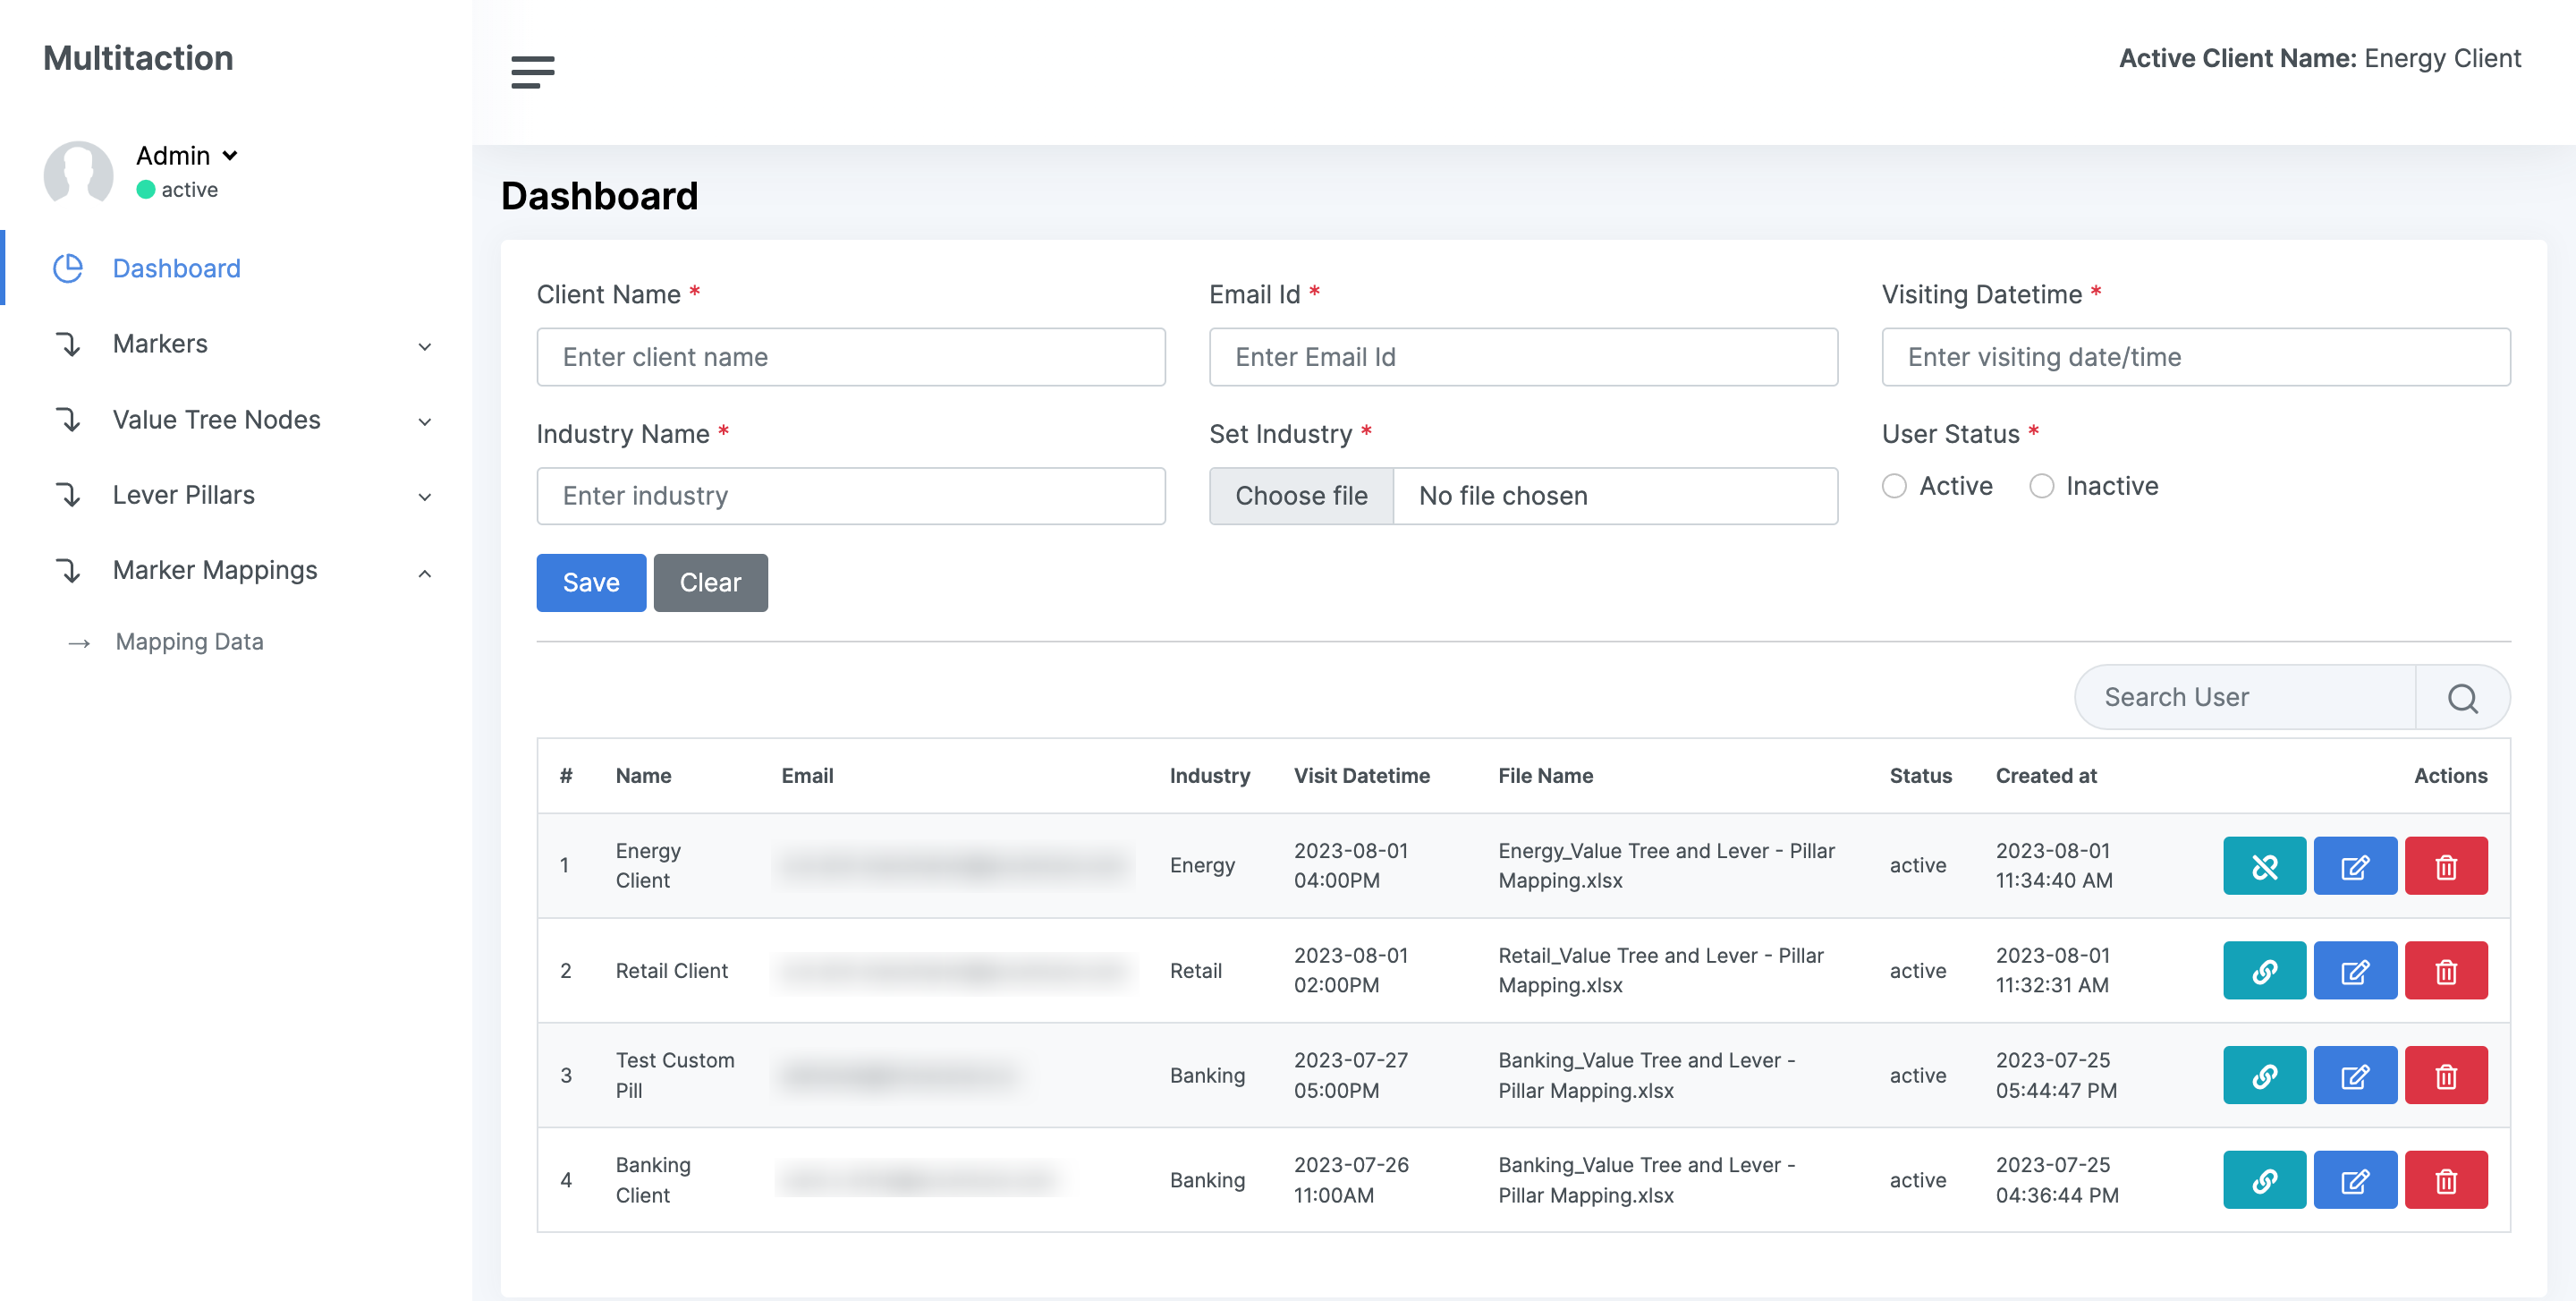Select the Active user status
This screenshot has height=1301, width=2576.
point(1894,486)
